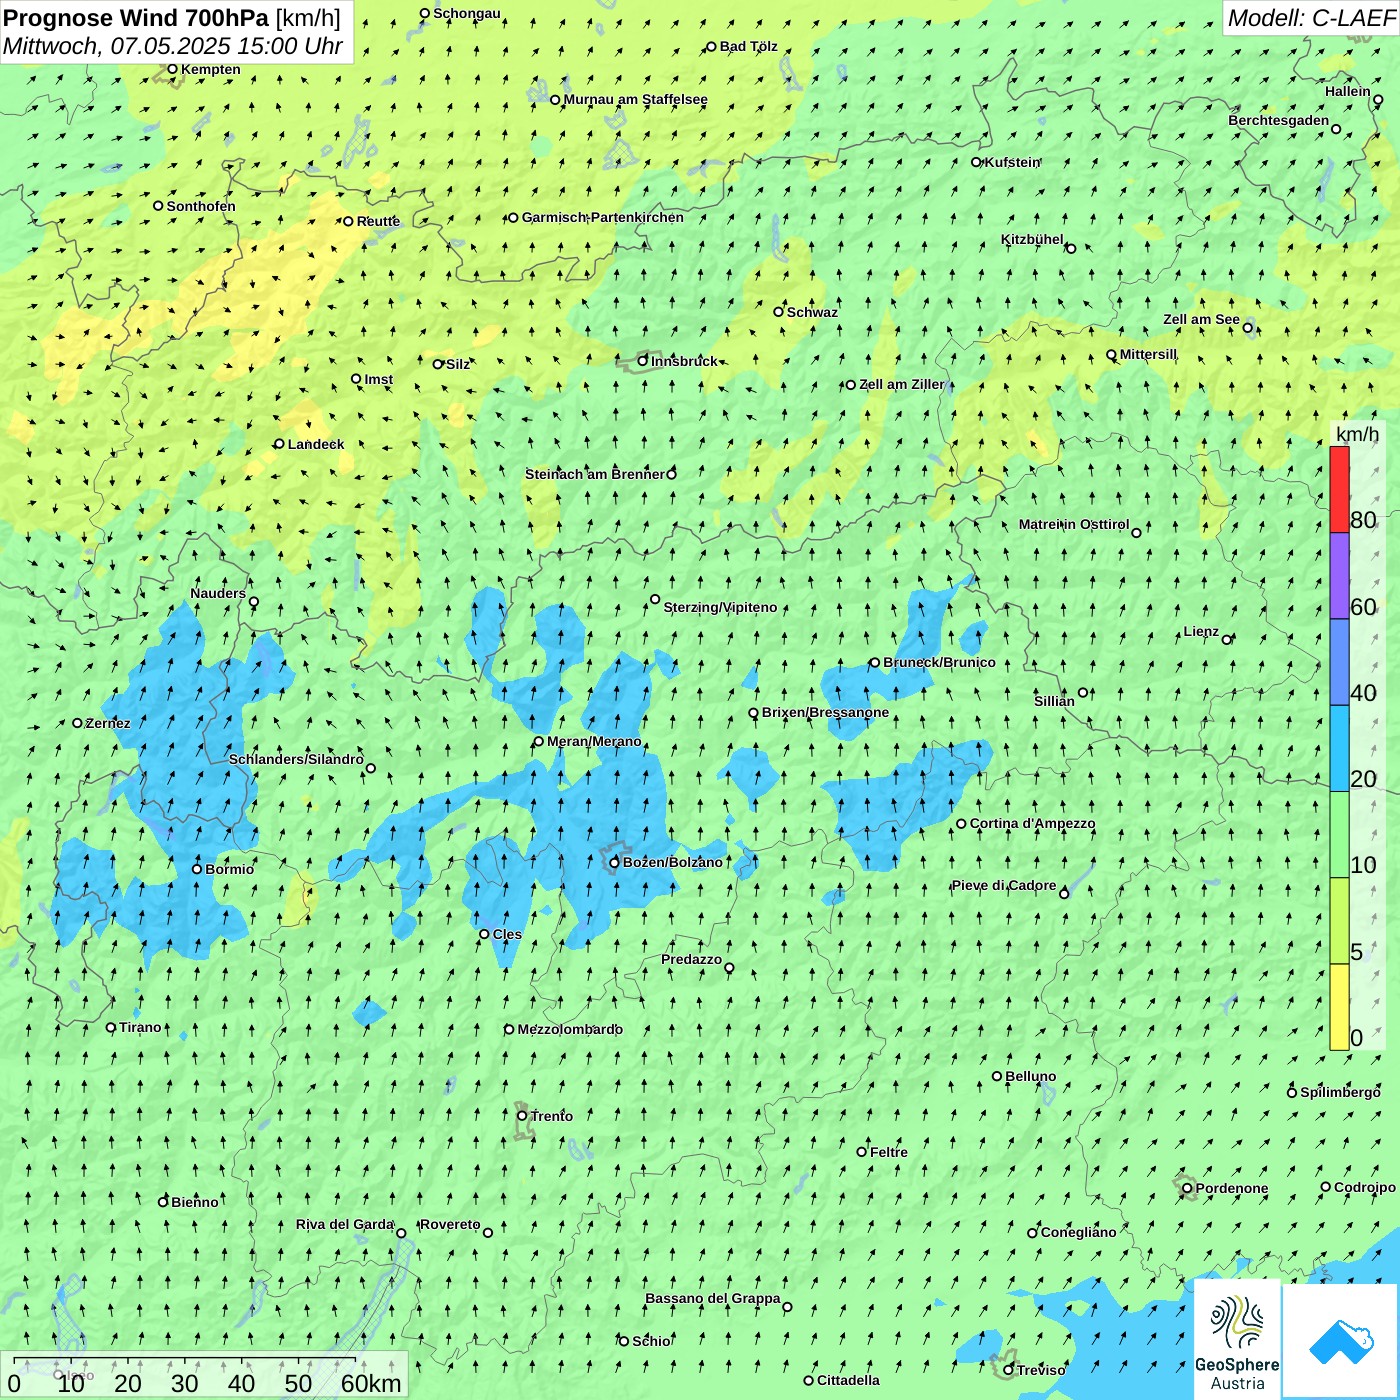Click the 'Kitzbühel' town label
The width and height of the screenshot is (1400, 1400).
[x=1033, y=240]
